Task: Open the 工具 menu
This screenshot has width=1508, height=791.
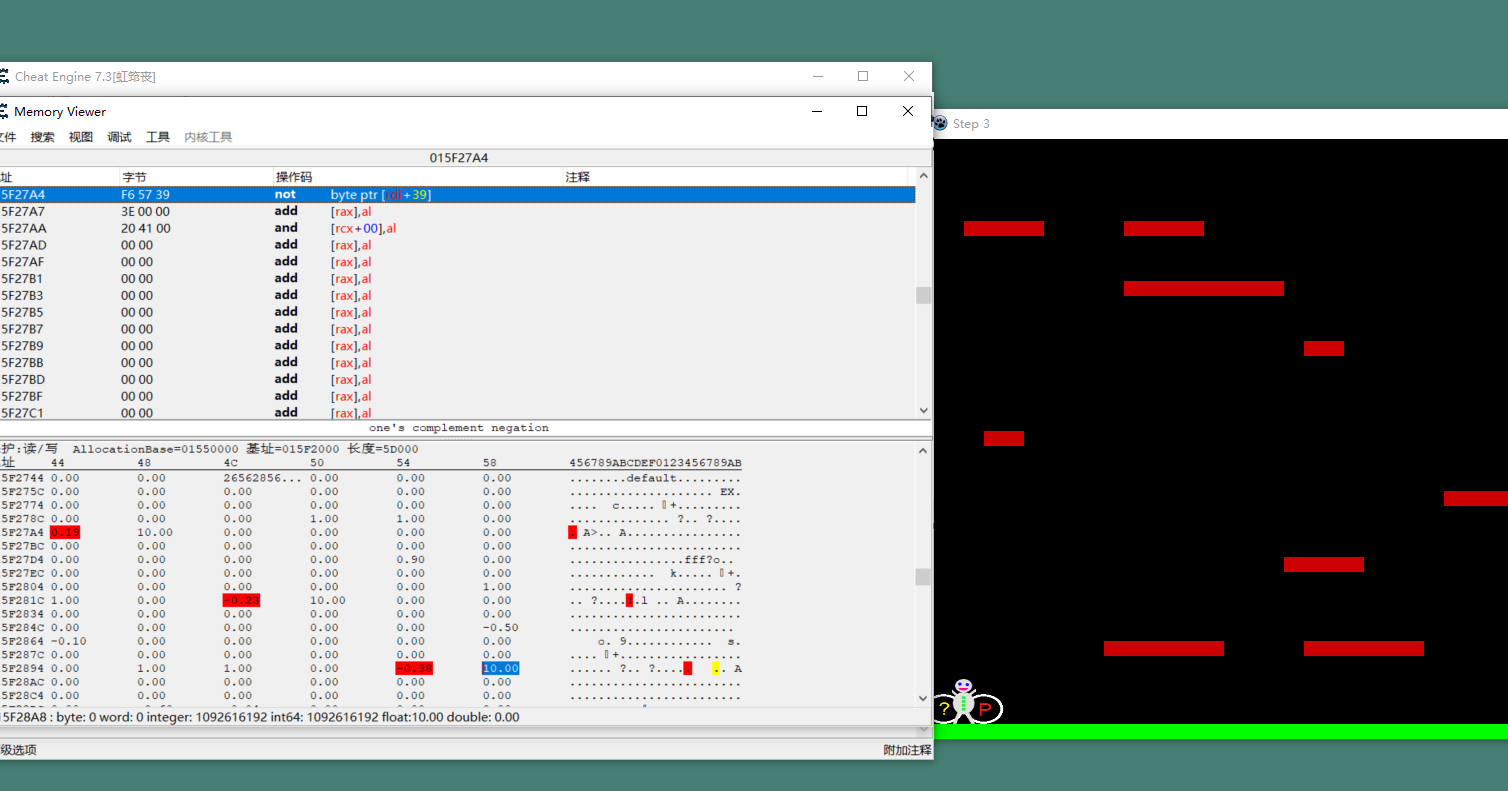Action: click(x=156, y=136)
